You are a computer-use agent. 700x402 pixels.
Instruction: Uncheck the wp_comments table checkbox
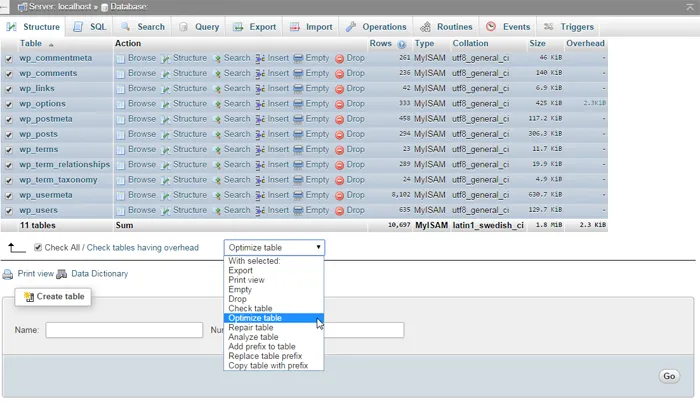[x=10, y=73]
